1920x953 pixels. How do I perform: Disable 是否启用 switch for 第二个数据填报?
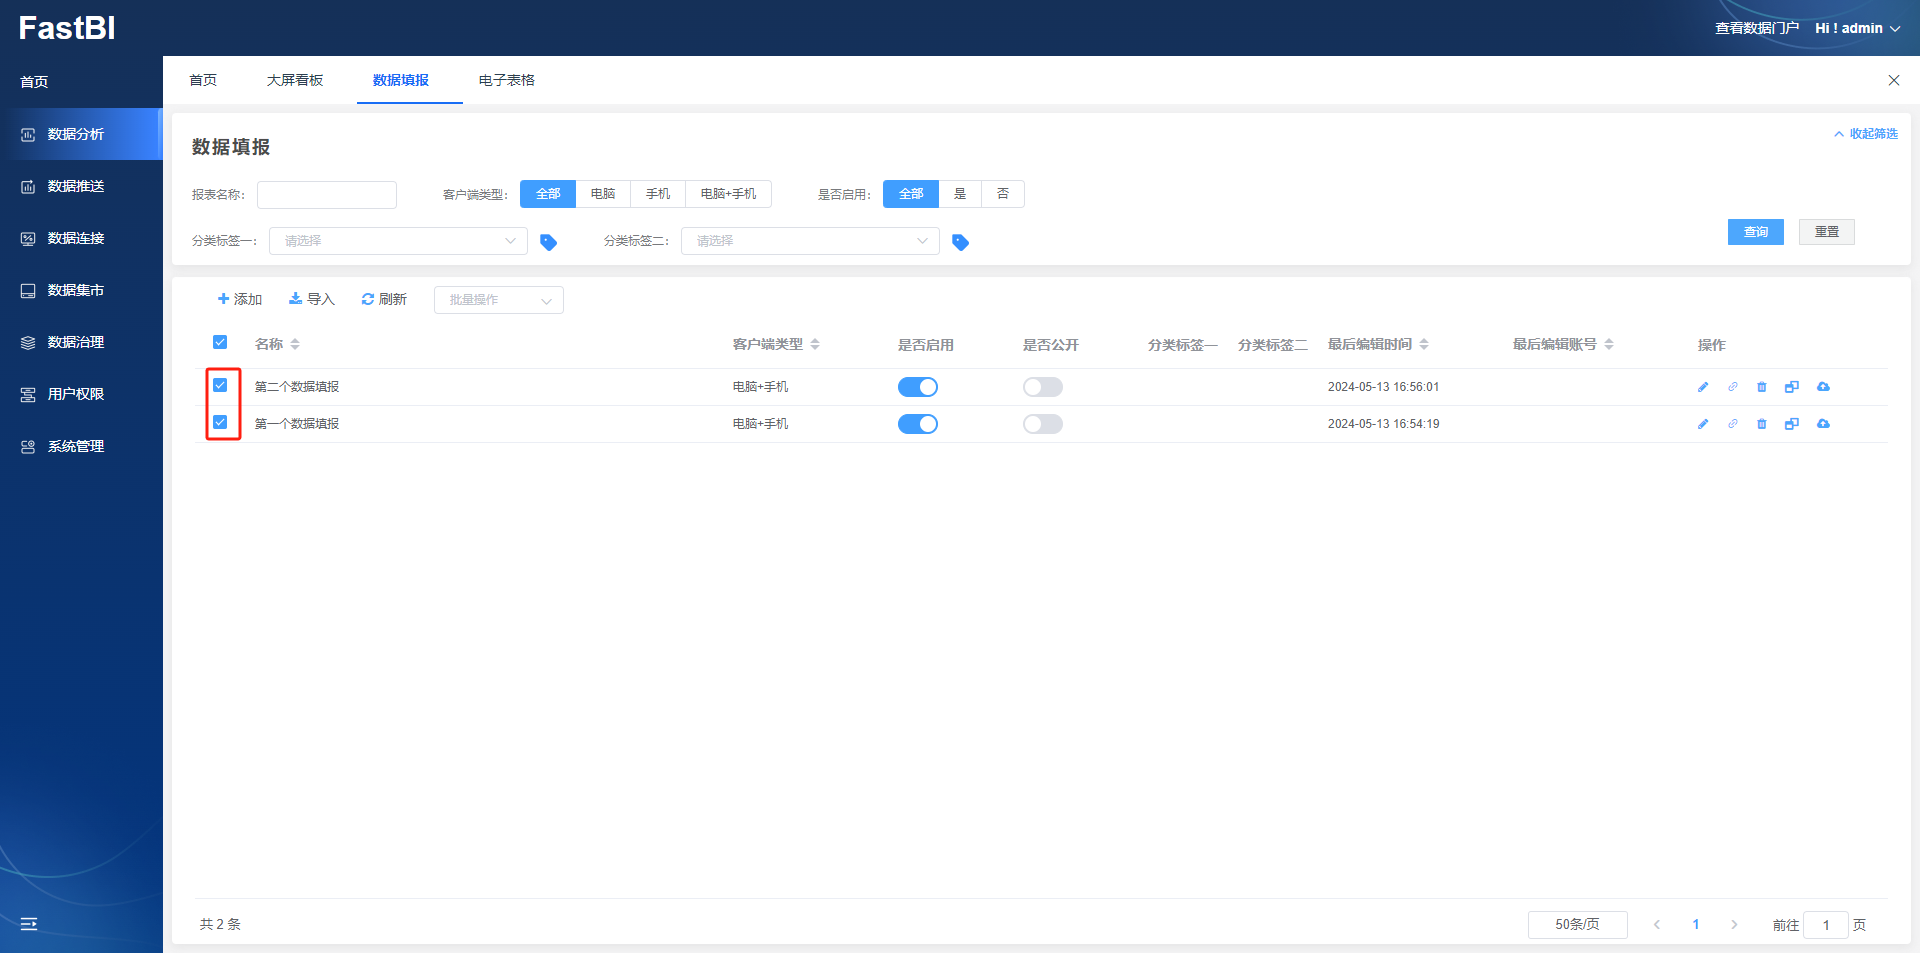click(918, 387)
